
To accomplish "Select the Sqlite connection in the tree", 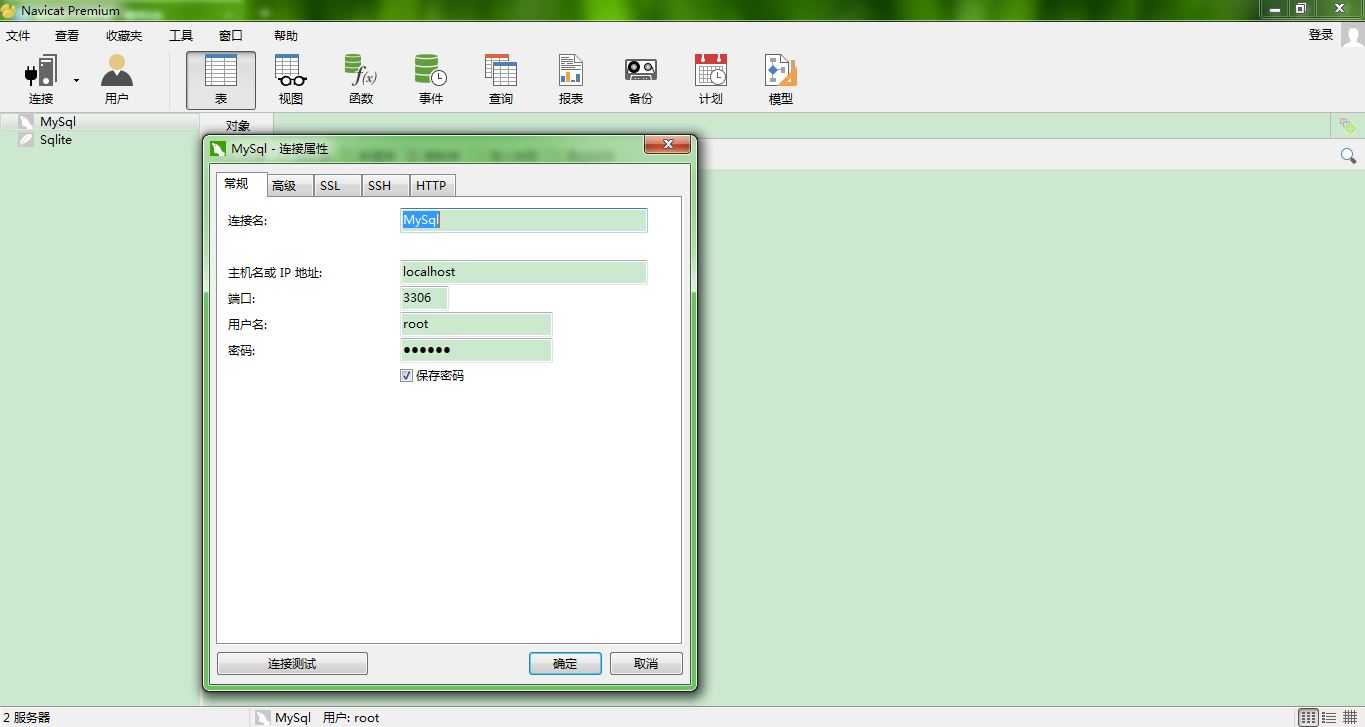I will click(x=56, y=140).
